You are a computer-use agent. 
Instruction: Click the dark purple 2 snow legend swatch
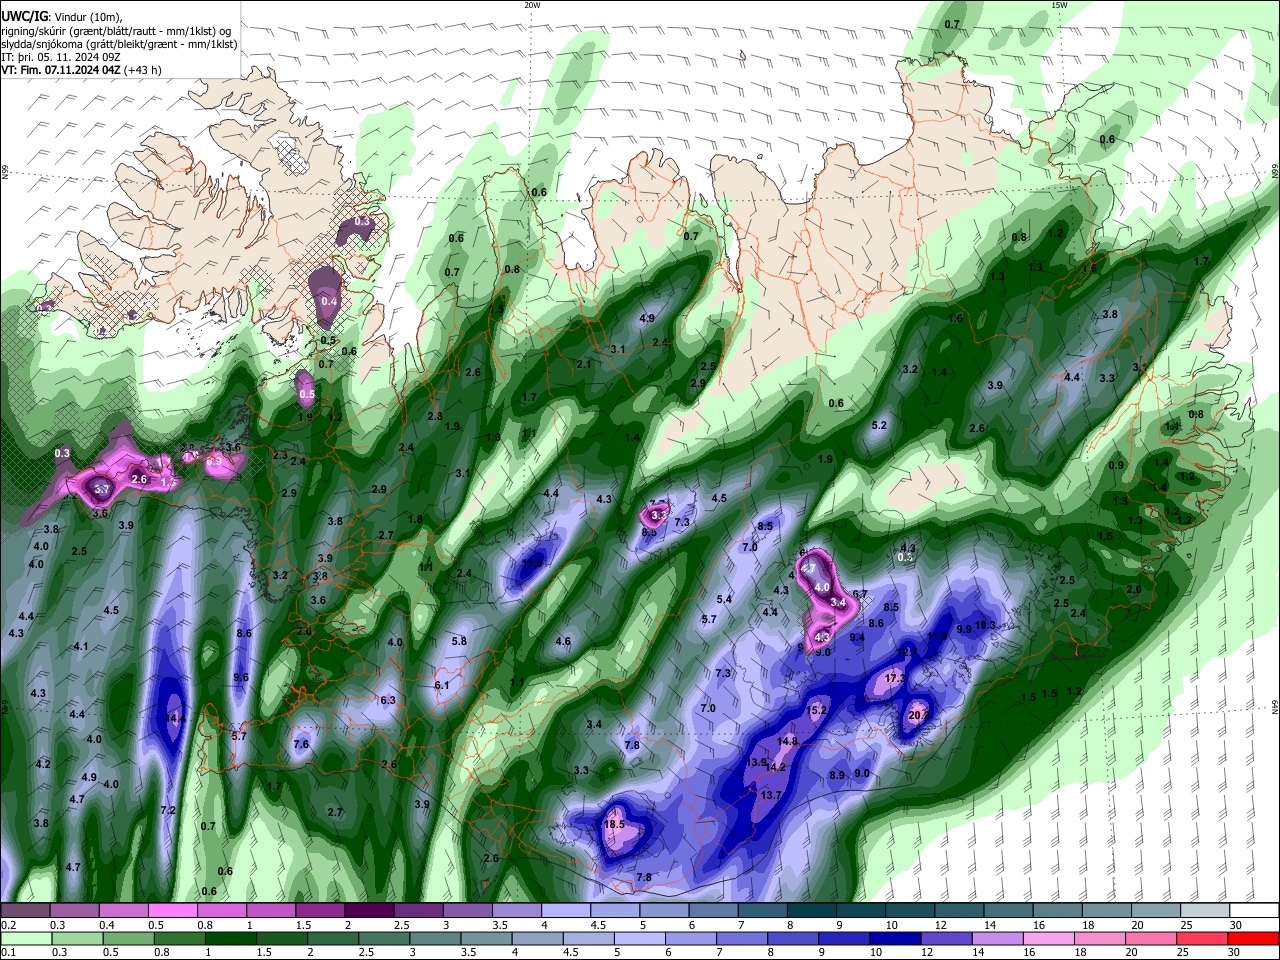coord(368,911)
